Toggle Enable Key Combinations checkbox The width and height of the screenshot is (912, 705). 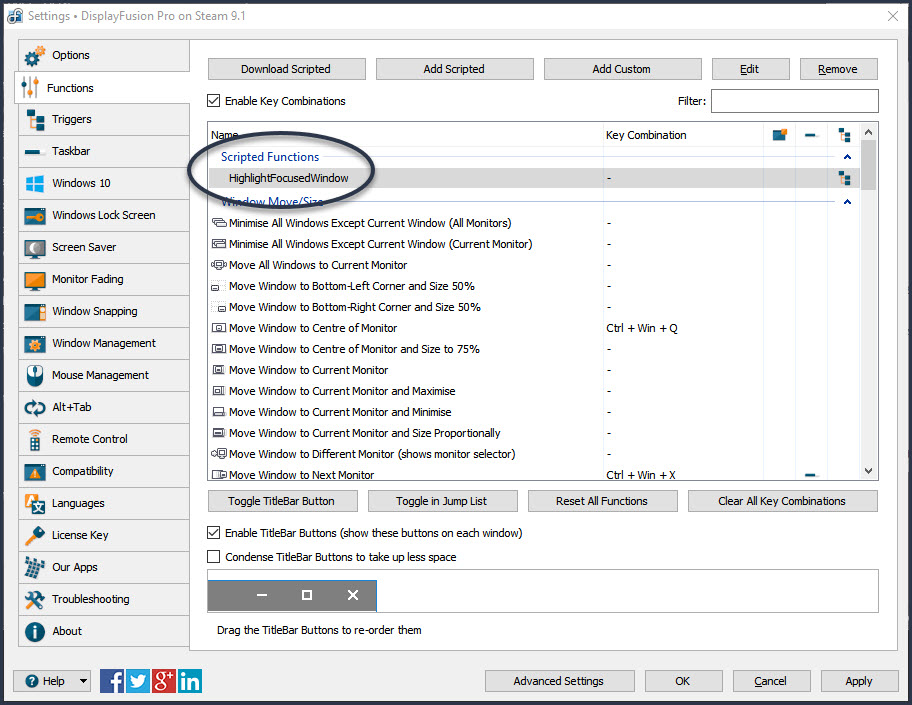point(214,101)
